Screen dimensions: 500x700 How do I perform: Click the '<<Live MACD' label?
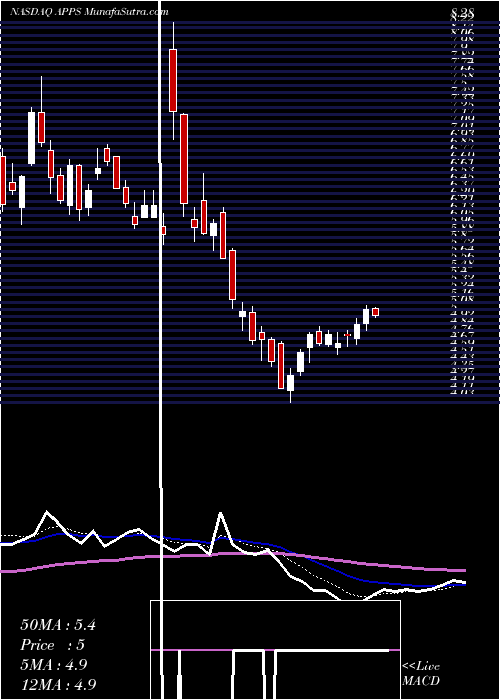click(421, 674)
